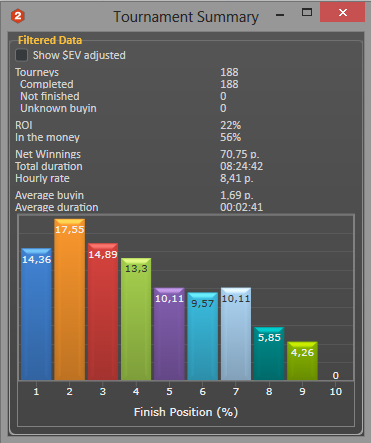The image size is (371, 443).
Task: Click the Finish Position (%) axis title
Action: pos(186,412)
